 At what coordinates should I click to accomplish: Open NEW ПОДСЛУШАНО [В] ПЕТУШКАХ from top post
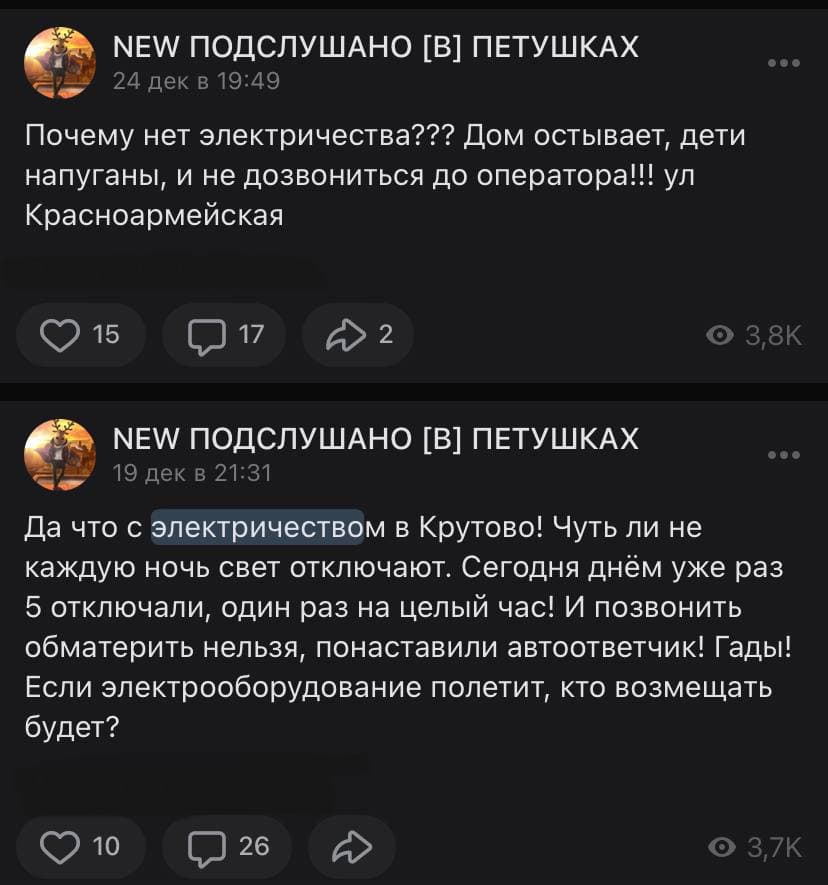(x=375, y=46)
